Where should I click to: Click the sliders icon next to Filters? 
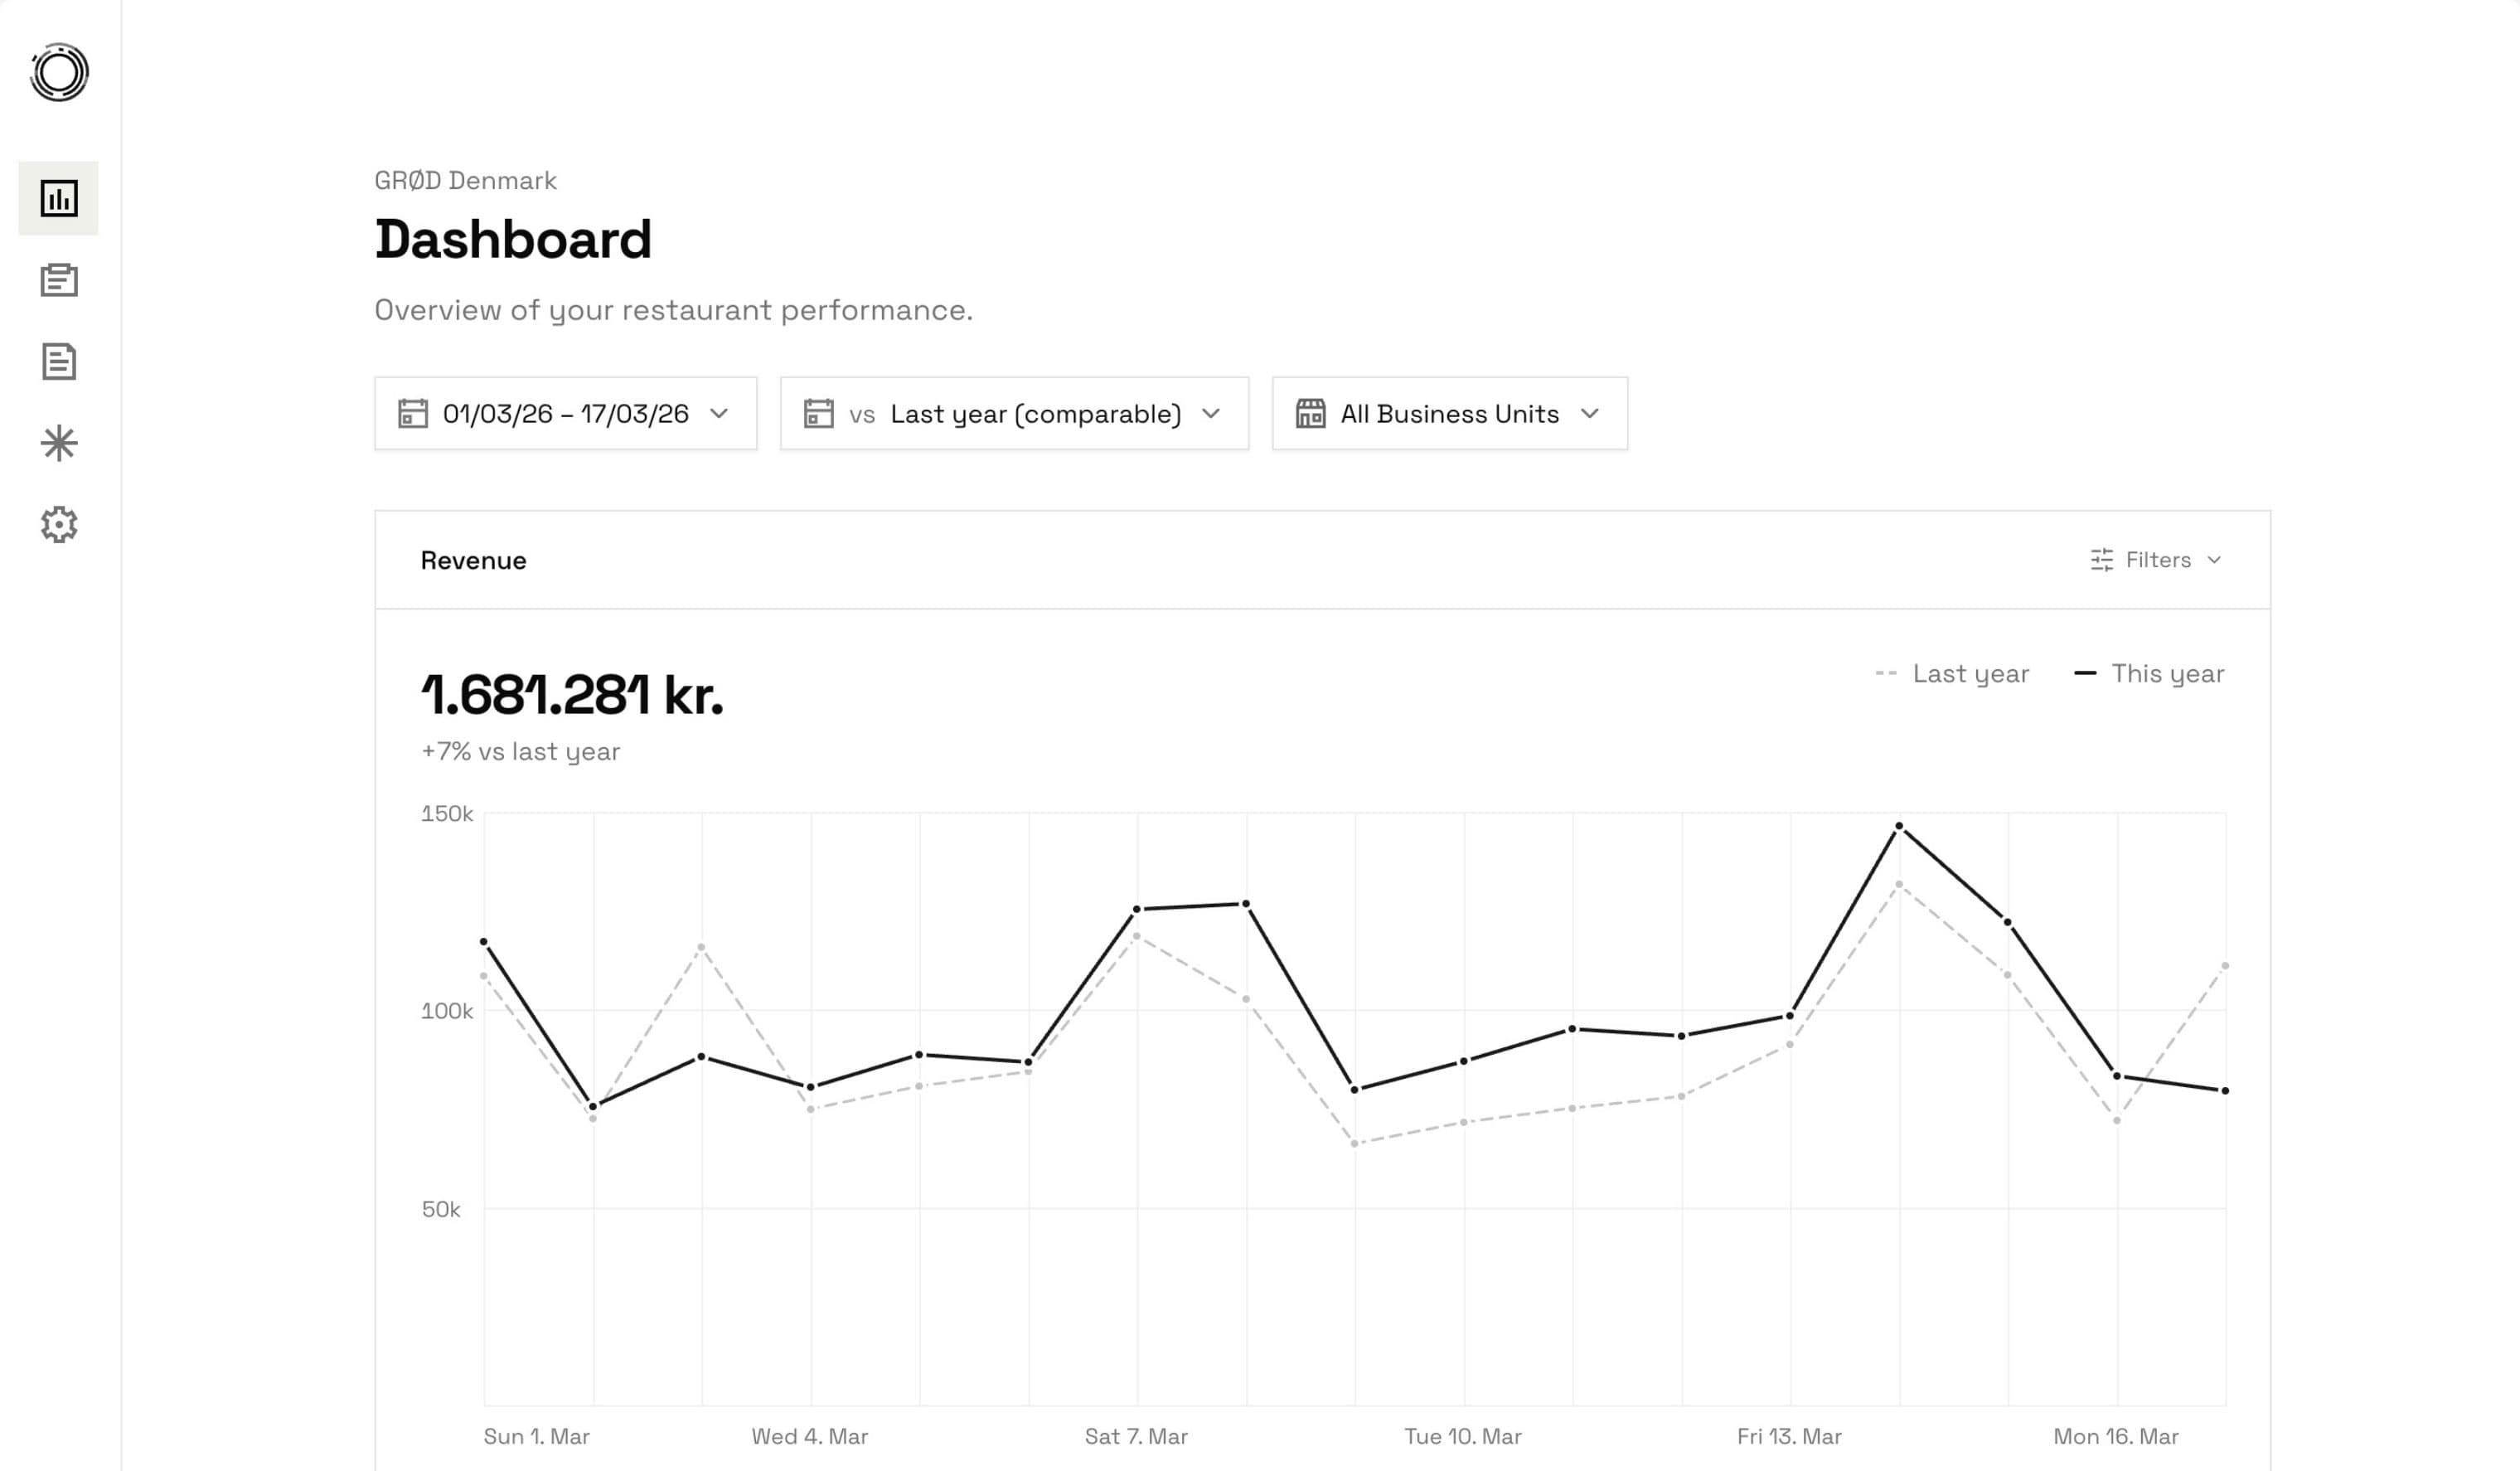pos(2101,560)
